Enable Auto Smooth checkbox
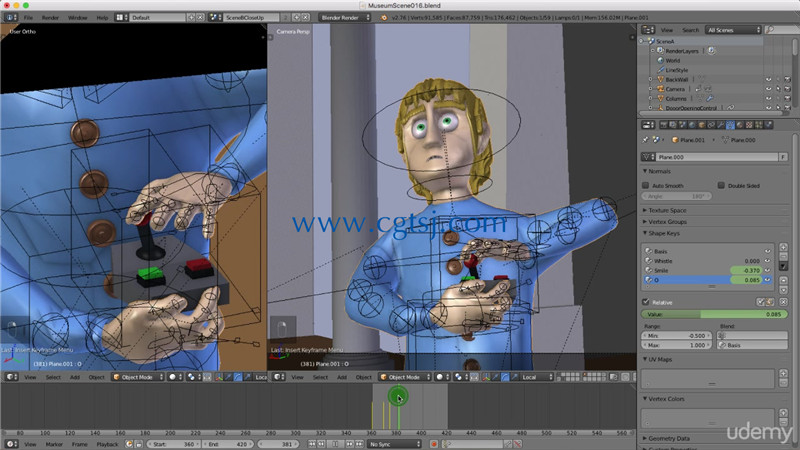The width and height of the screenshot is (800, 450). (x=645, y=185)
